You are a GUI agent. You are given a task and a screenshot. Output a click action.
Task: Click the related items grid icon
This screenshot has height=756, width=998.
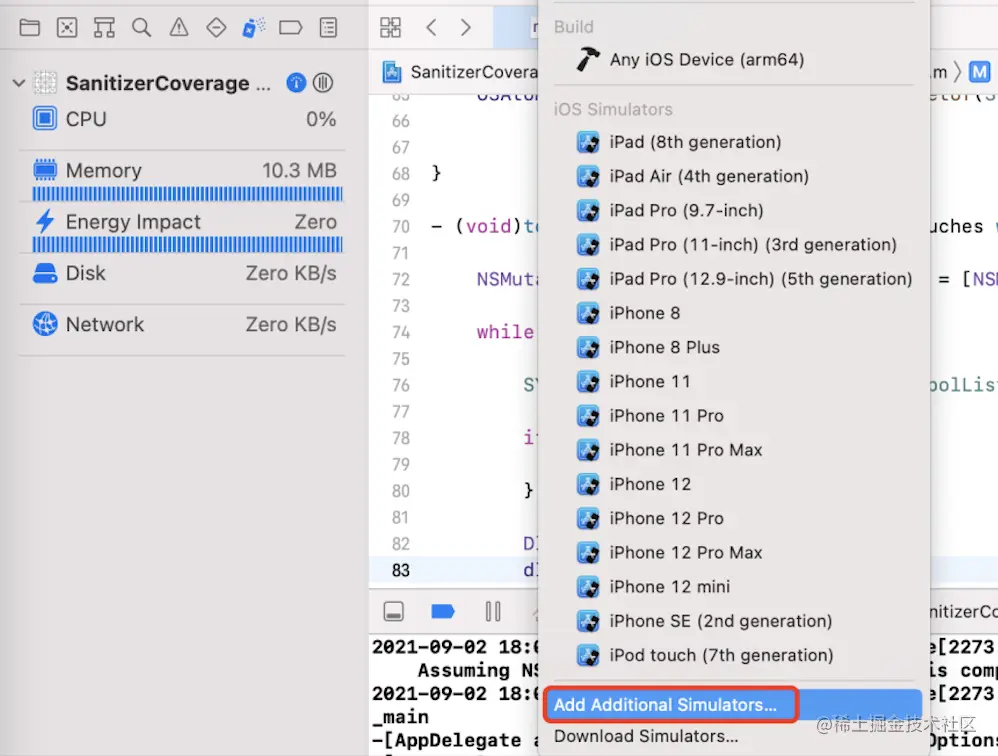(x=390, y=27)
